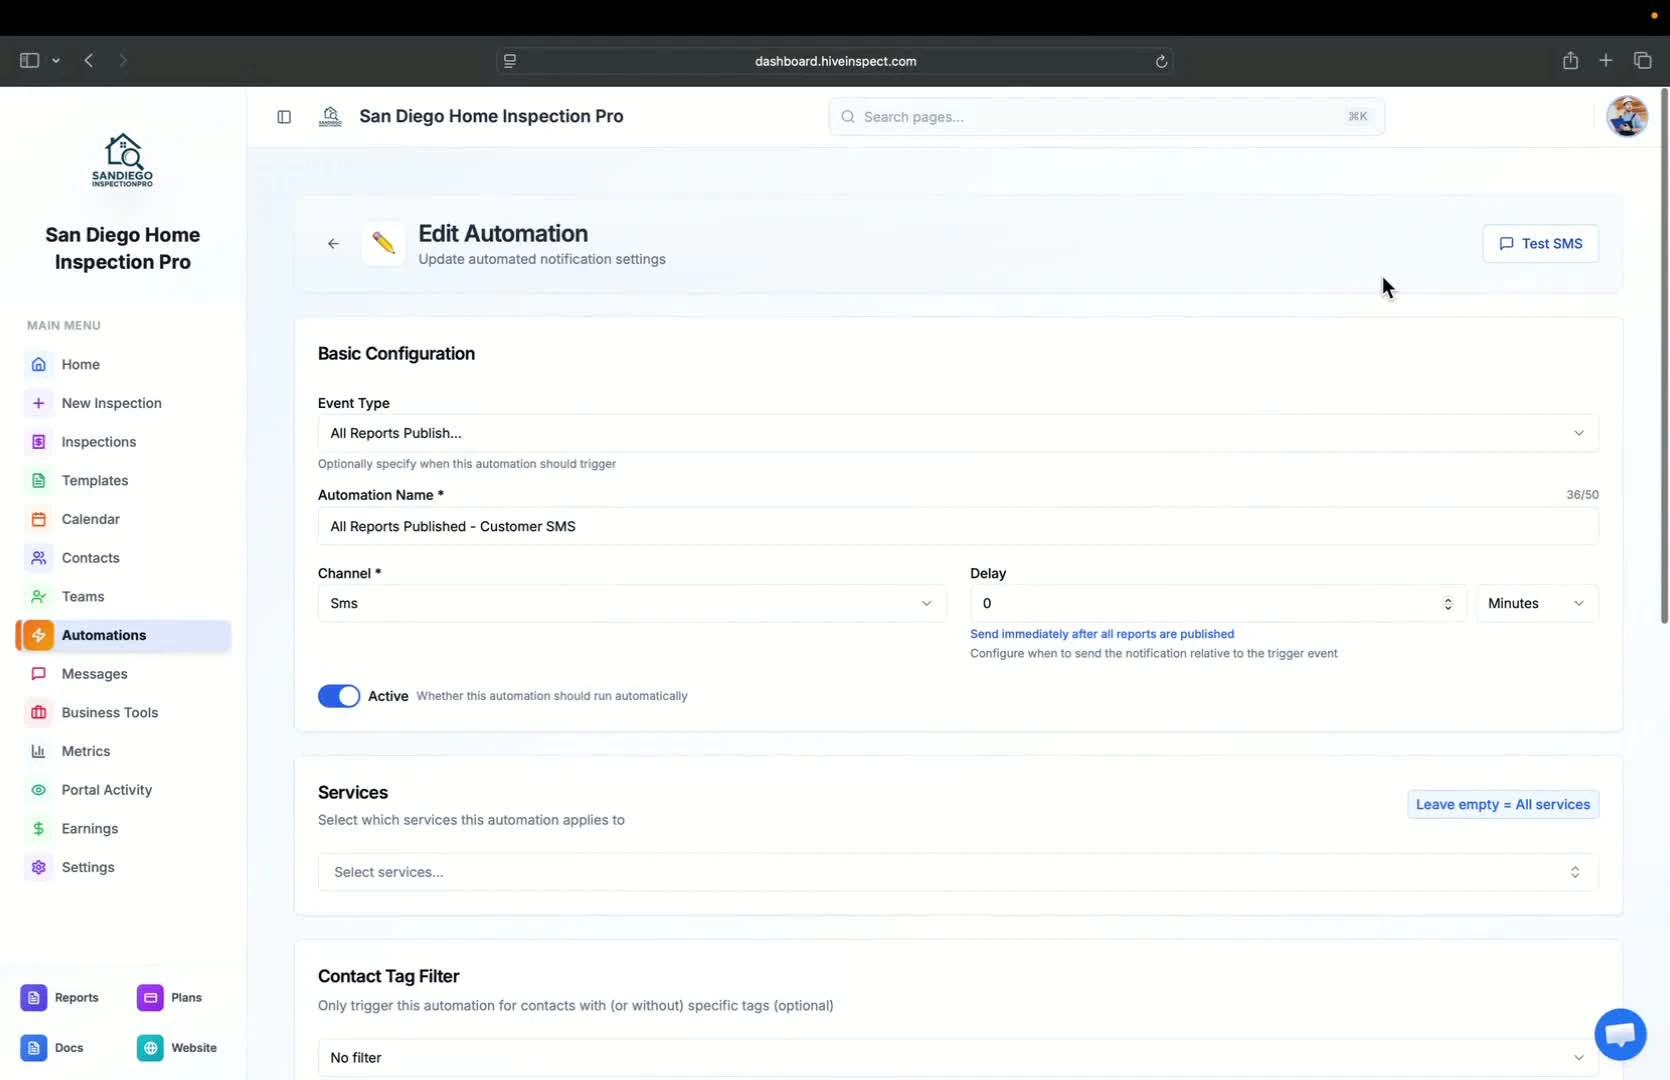Screen dimensions: 1670x1080
Task: Click the Earnings dollar icon
Action: [x=38, y=828]
